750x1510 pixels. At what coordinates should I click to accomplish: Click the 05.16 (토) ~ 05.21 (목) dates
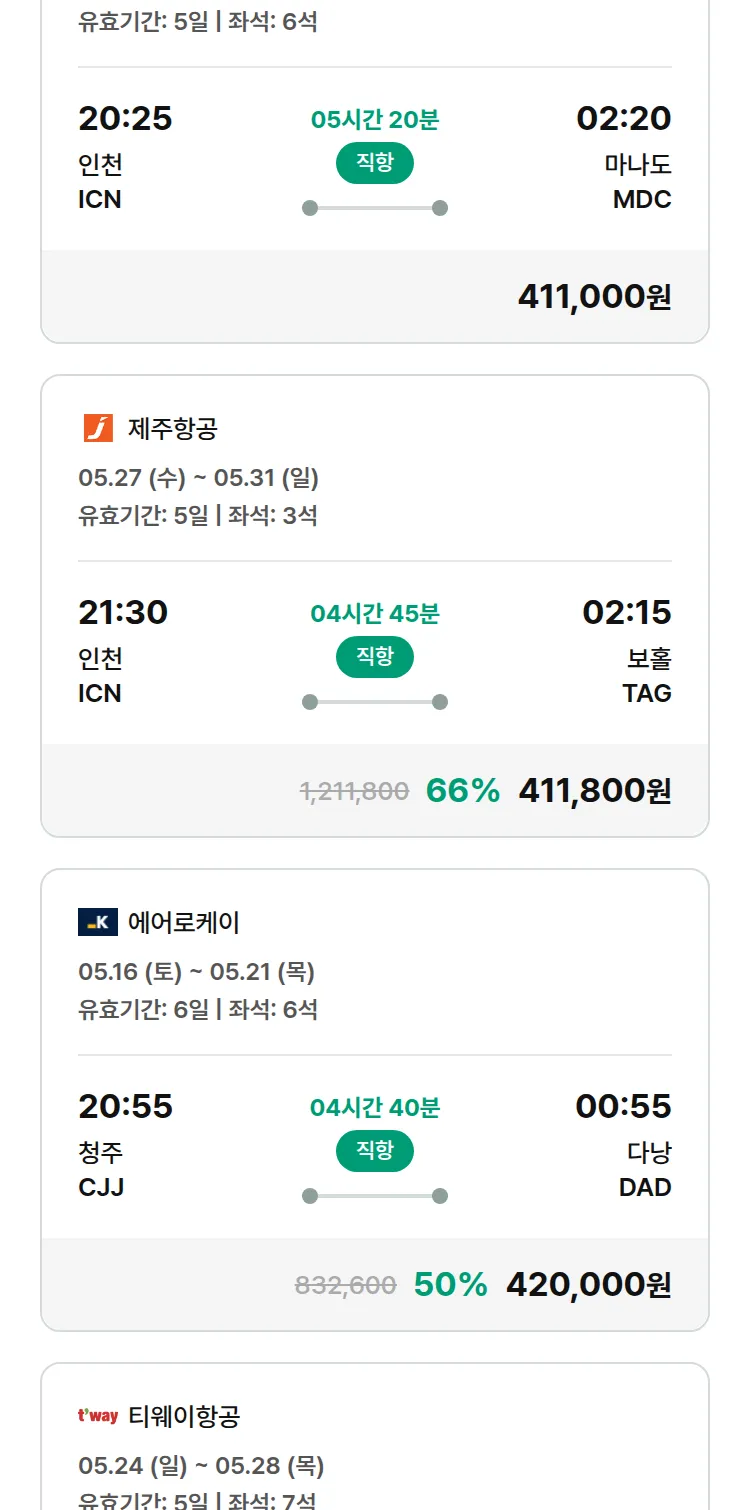(x=196, y=972)
